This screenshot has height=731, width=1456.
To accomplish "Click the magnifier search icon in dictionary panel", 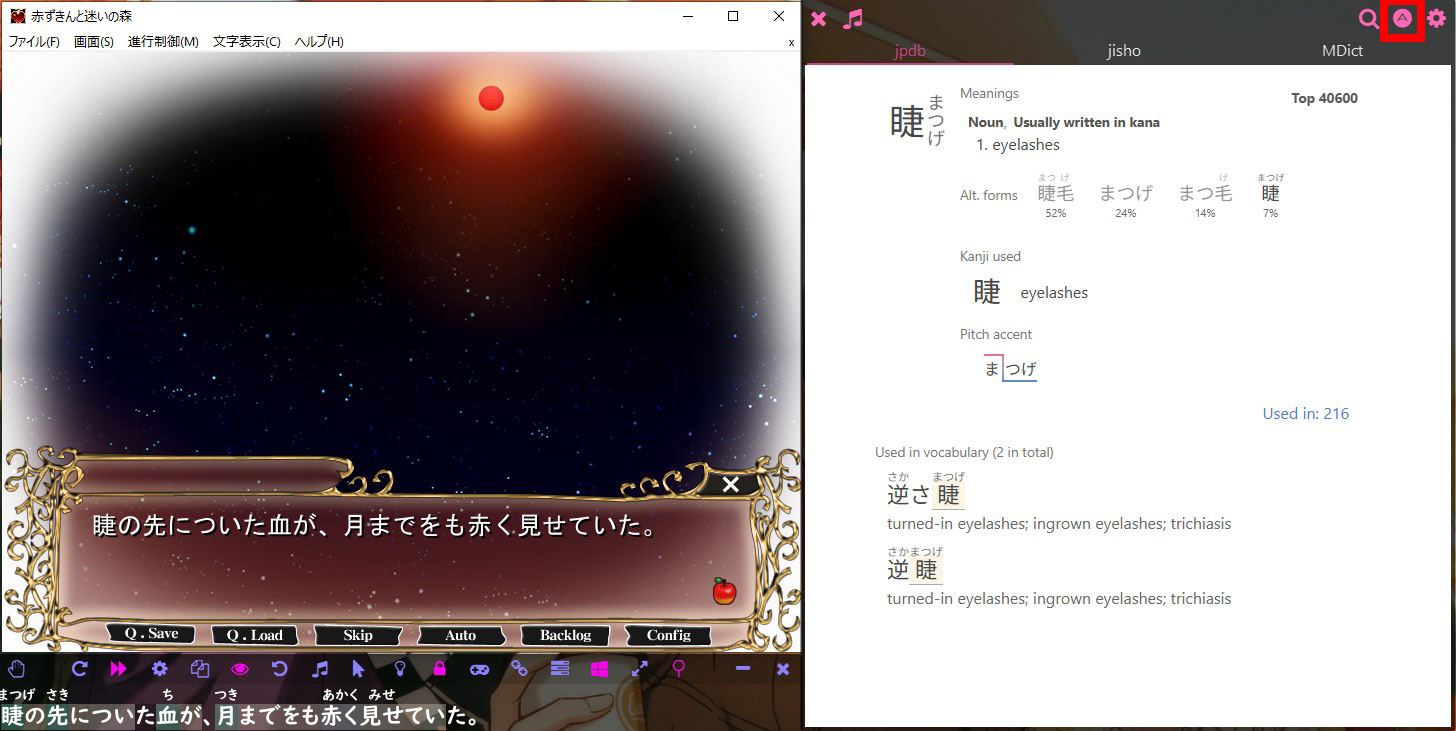I will pyautogui.click(x=1368, y=18).
